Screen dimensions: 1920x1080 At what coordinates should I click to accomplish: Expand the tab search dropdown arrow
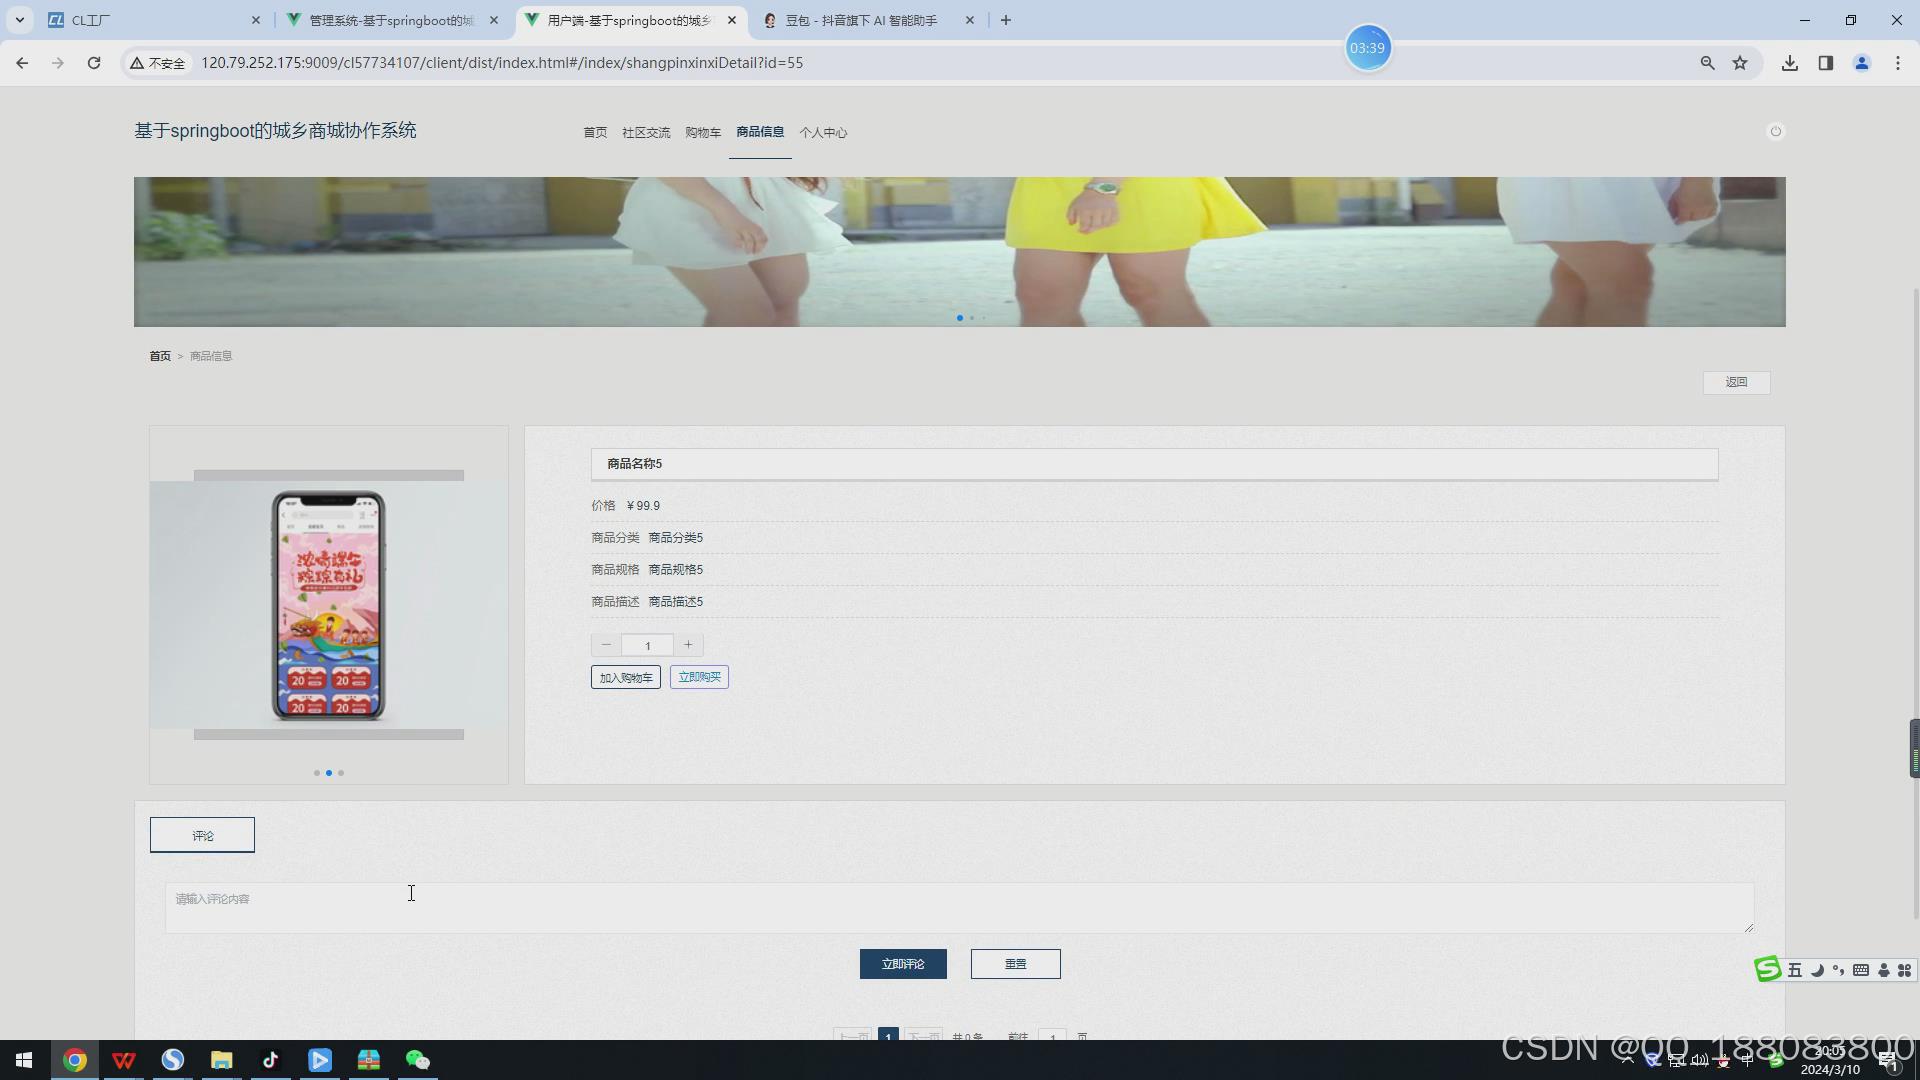pos(19,20)
